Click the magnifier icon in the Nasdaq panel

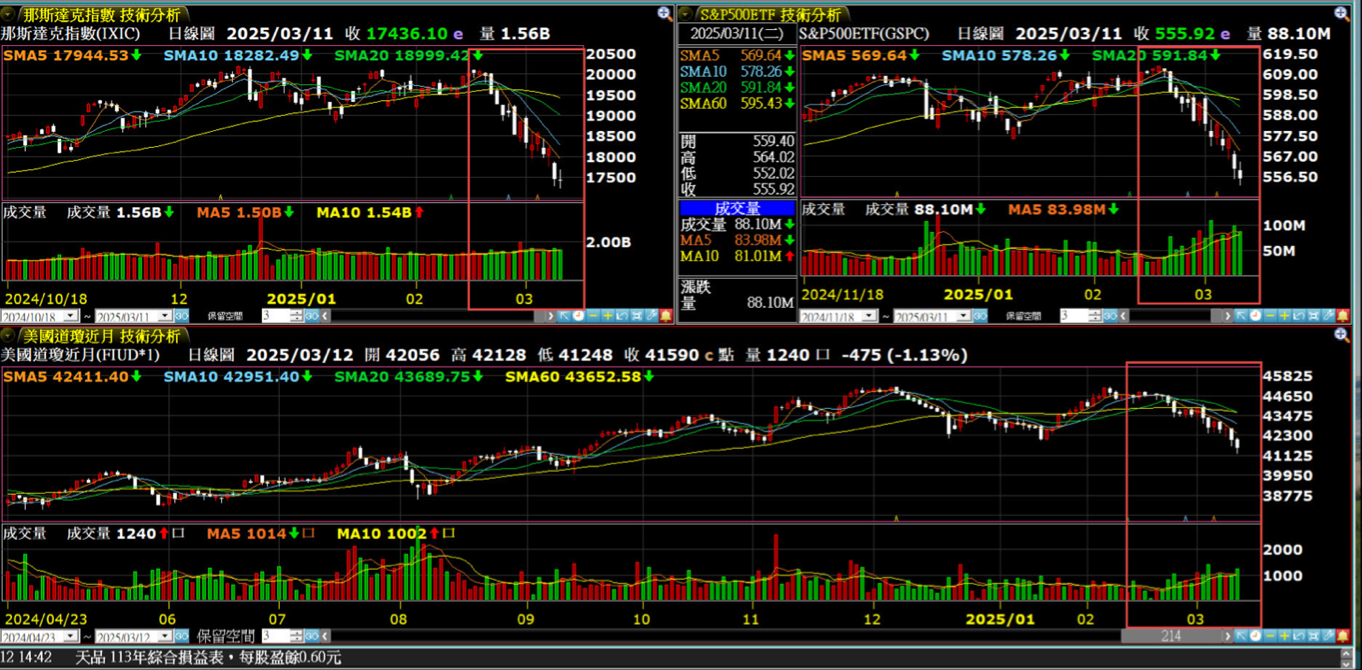[x=665, y=14]
